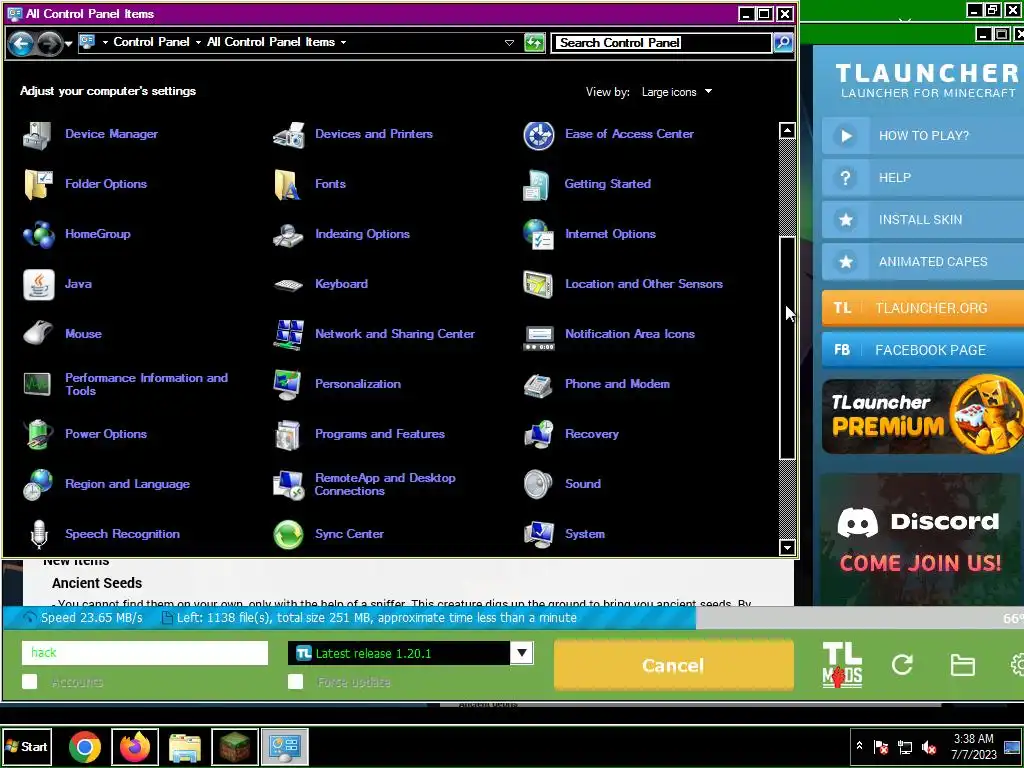This screenshot has width=1024, height=768.
Task: Expand the recent pages arrow beside Forward
Action: (x=69, y=43)
